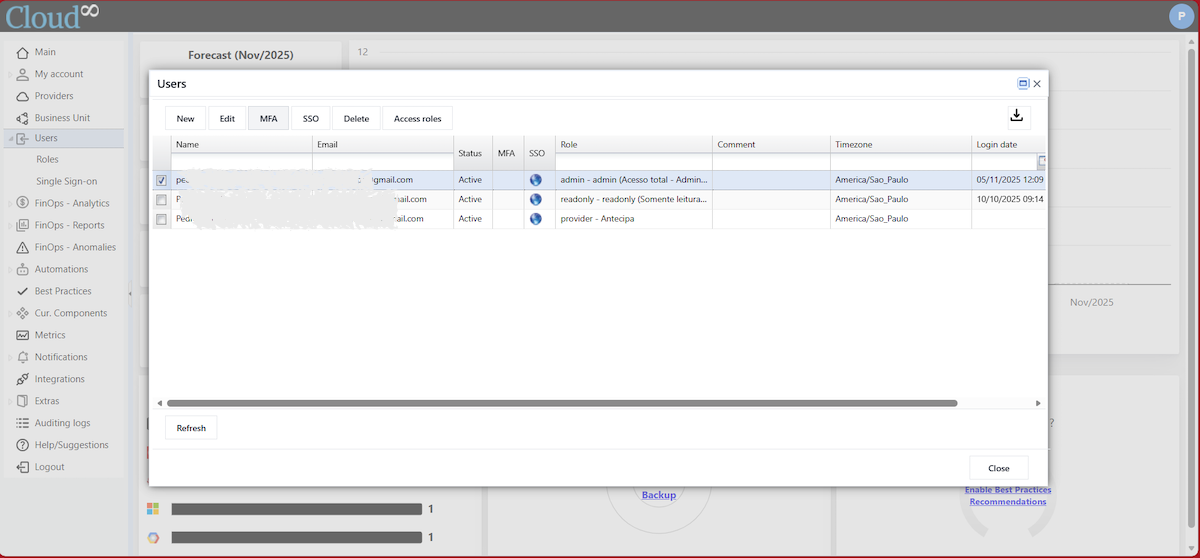Image resolution: width=1200 pixels, height=558 pixels.
Task: Select the Auditing logs list icon
Action: coord(22,423)
